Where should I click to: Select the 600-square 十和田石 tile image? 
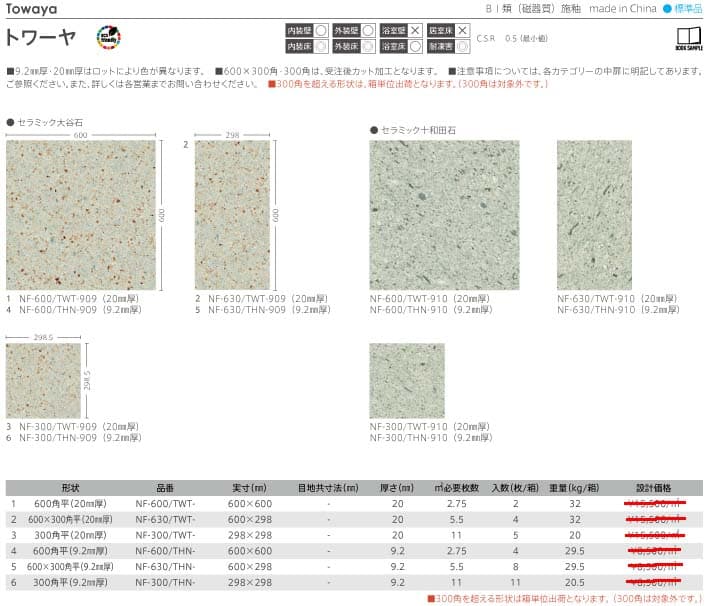point(444,215)
